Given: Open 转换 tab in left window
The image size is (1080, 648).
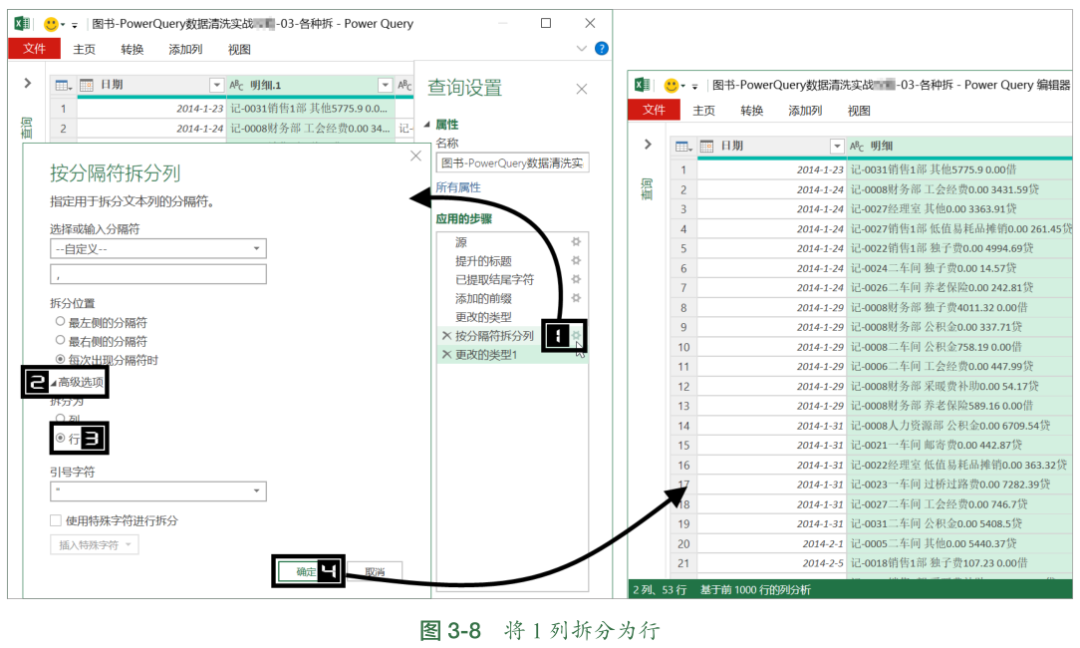Looking at the screenshot, I should pos(132,50).
